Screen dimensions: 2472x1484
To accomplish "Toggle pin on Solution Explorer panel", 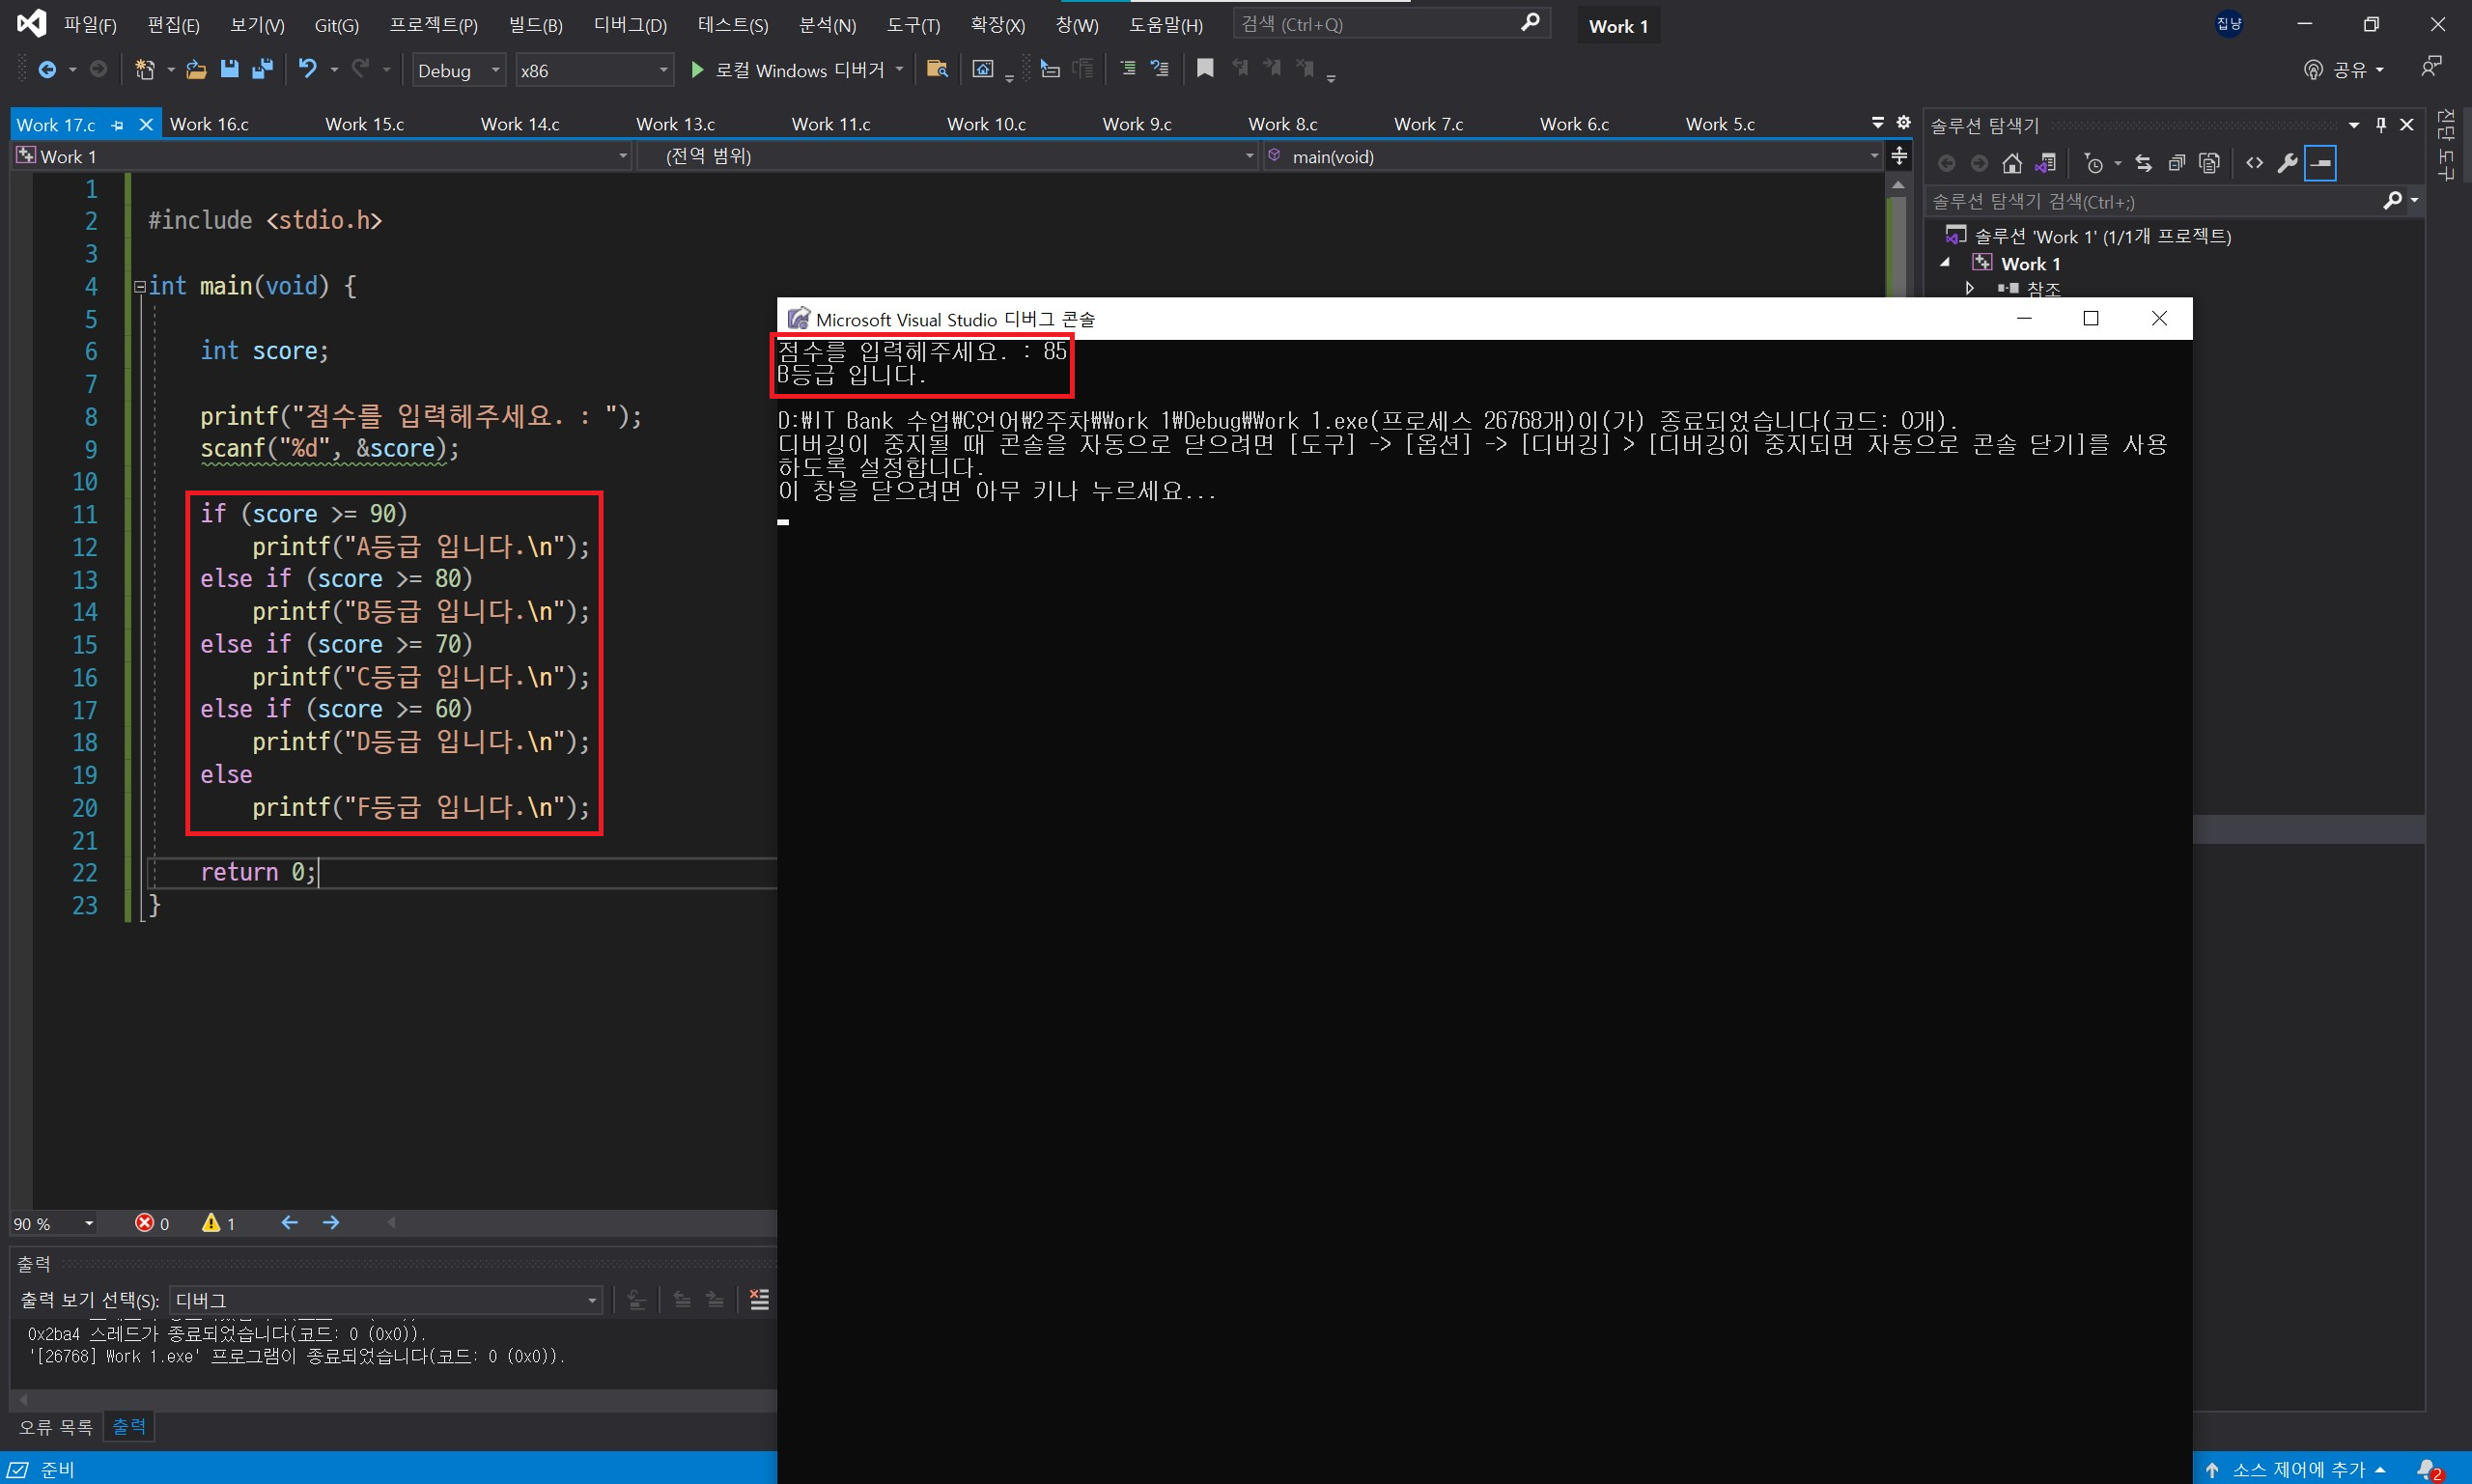I will (x=2381, y=125).
